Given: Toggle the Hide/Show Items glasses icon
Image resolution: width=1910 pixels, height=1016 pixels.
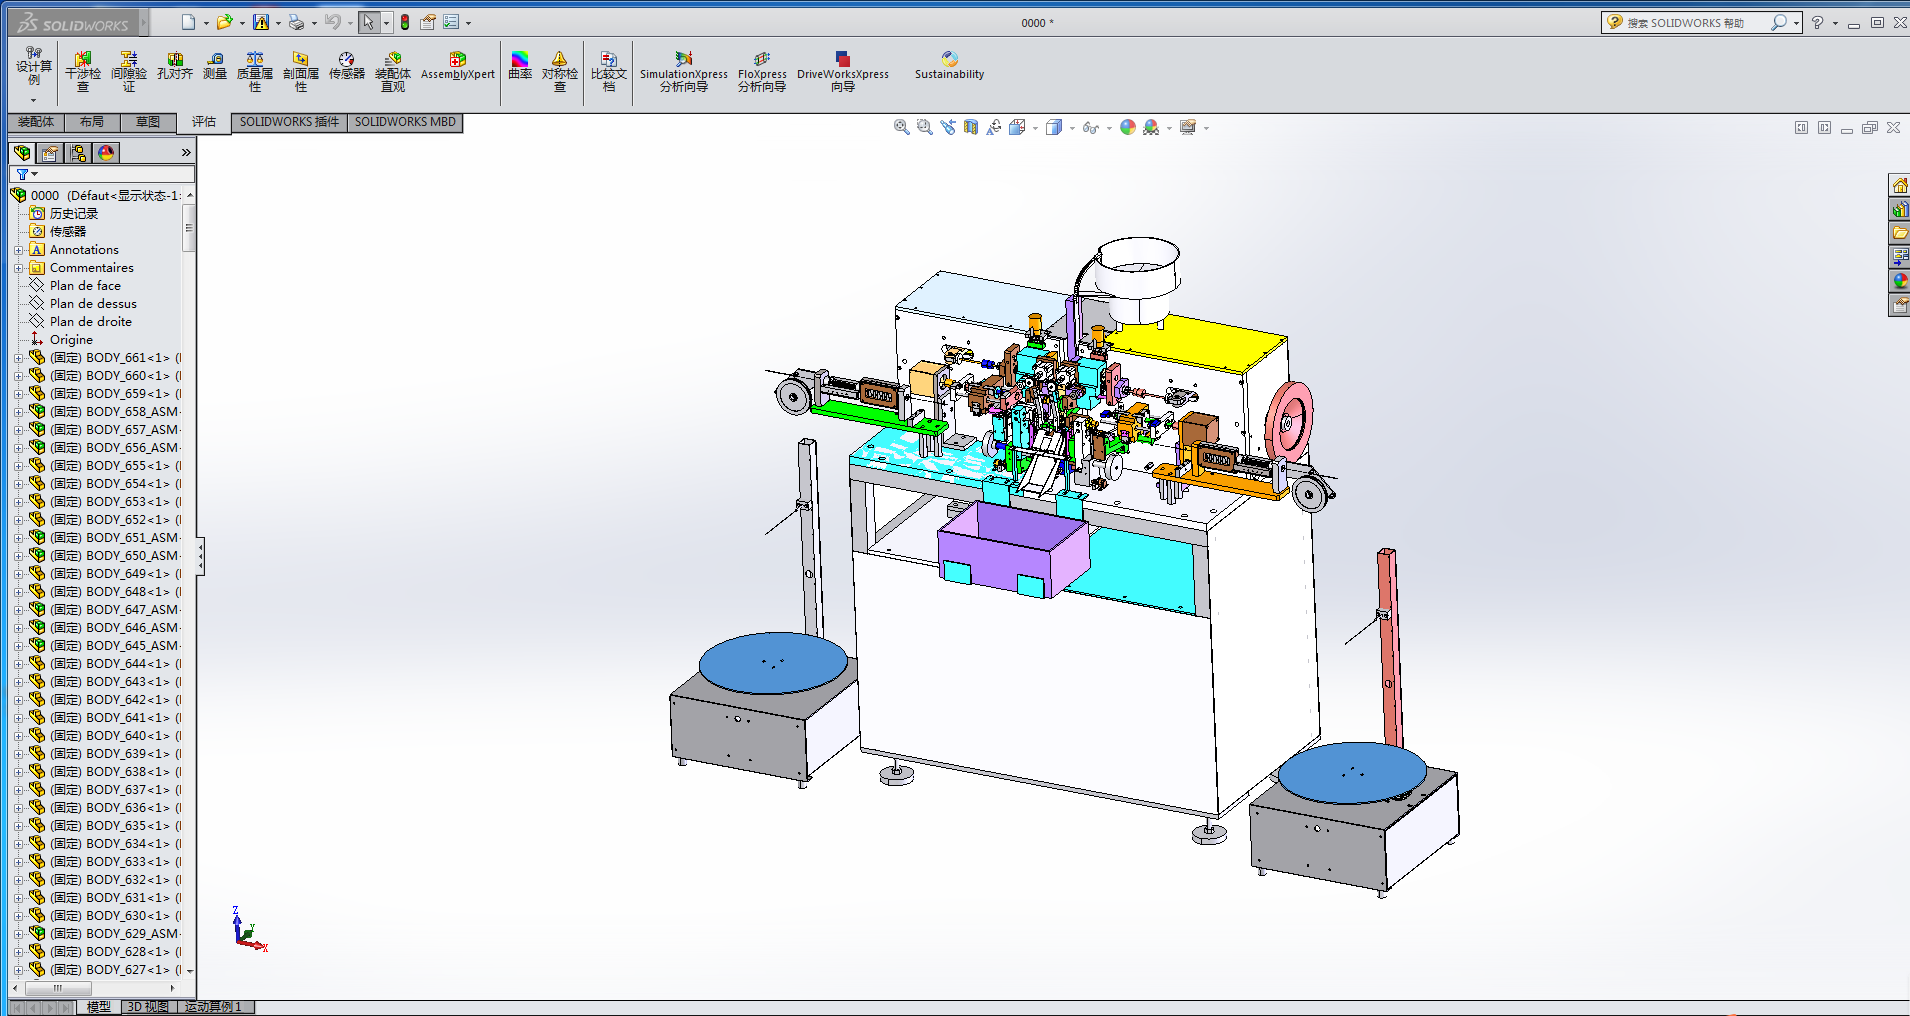Looking at the screenshot, I should [x=1090, y=128].
